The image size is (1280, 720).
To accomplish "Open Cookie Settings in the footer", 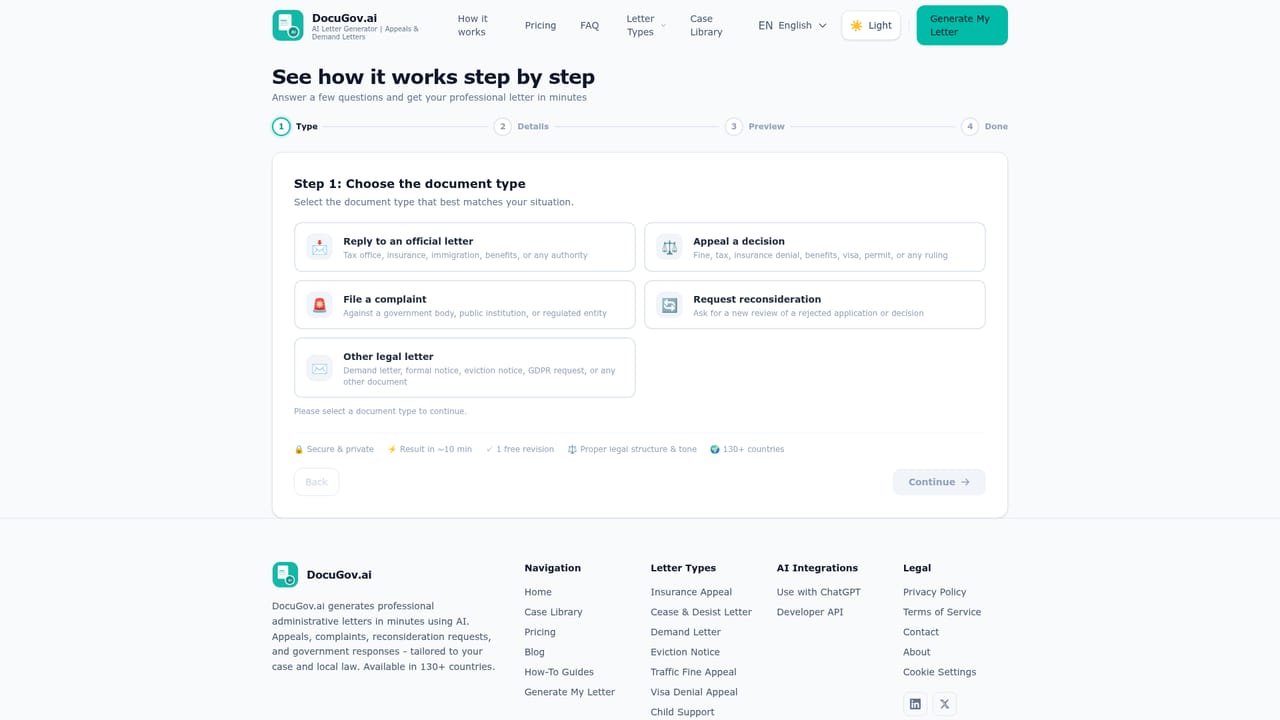I will [940, 672].
